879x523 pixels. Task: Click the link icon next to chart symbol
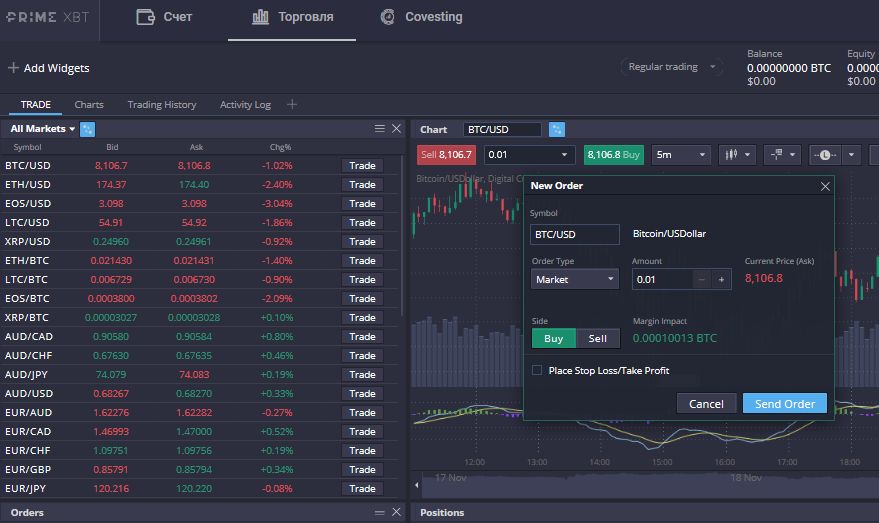tap(557, 129)
